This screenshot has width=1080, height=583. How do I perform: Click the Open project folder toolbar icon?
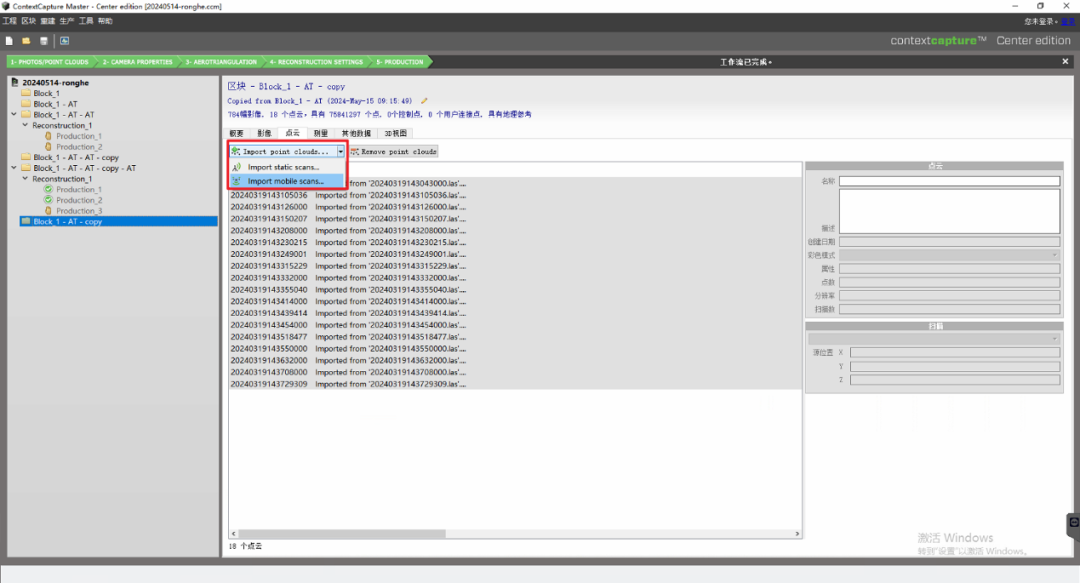(x=26, y=41)
